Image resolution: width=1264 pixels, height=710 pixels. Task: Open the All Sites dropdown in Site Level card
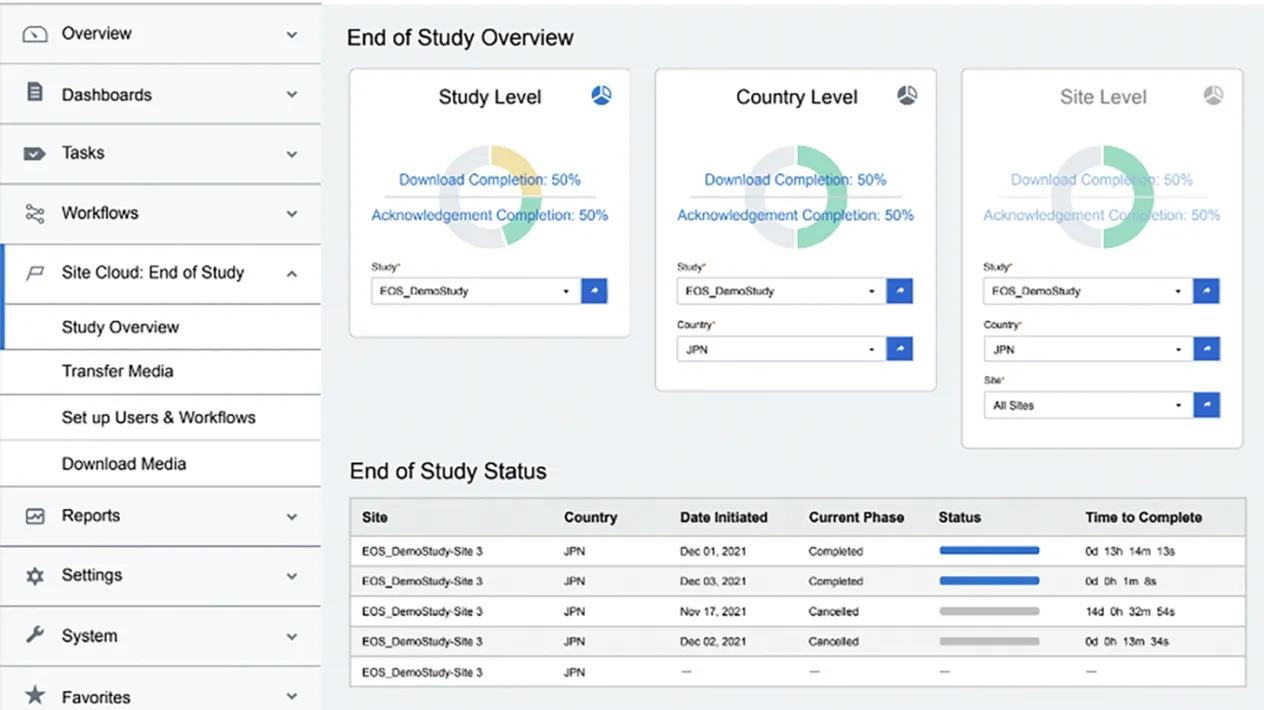1086,405
